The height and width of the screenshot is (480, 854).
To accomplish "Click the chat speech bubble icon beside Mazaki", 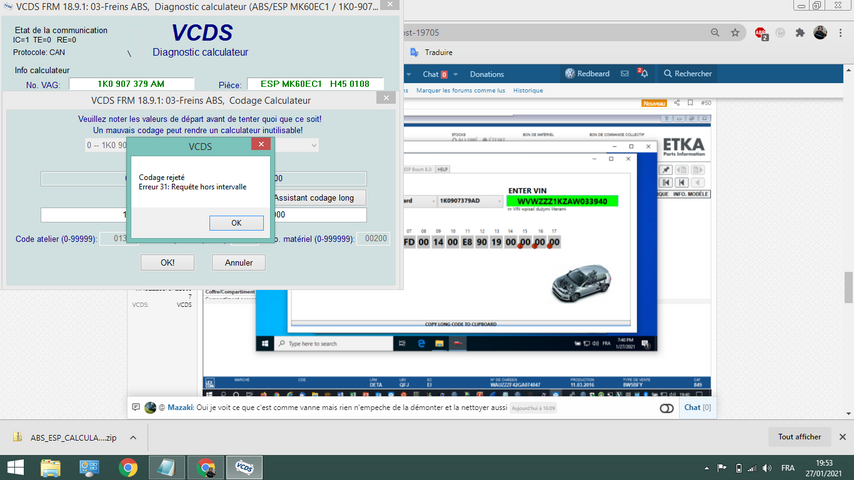I will pos(136,407).
